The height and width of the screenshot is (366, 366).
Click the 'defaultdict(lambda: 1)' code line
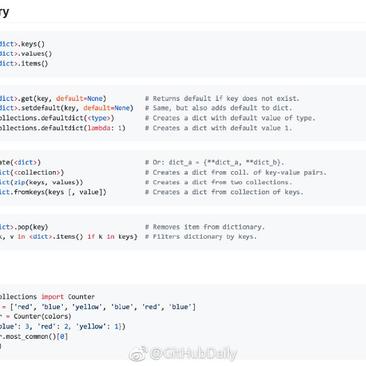coord(63,128)
